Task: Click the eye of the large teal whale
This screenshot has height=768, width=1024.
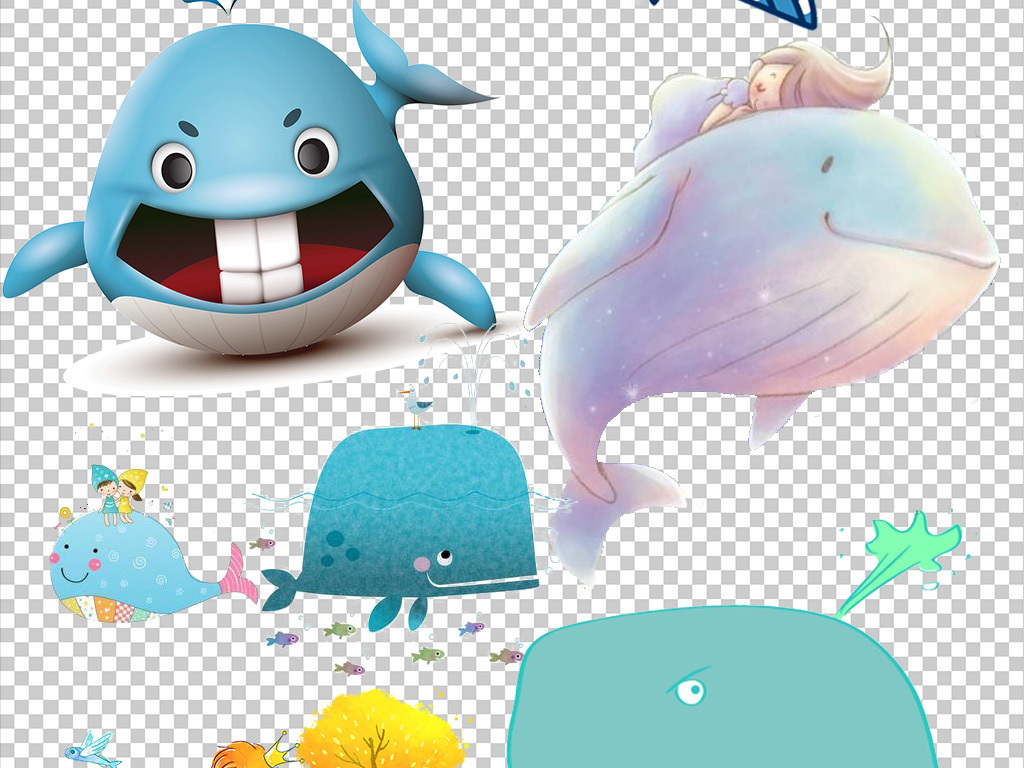Action: coord(688,690)
